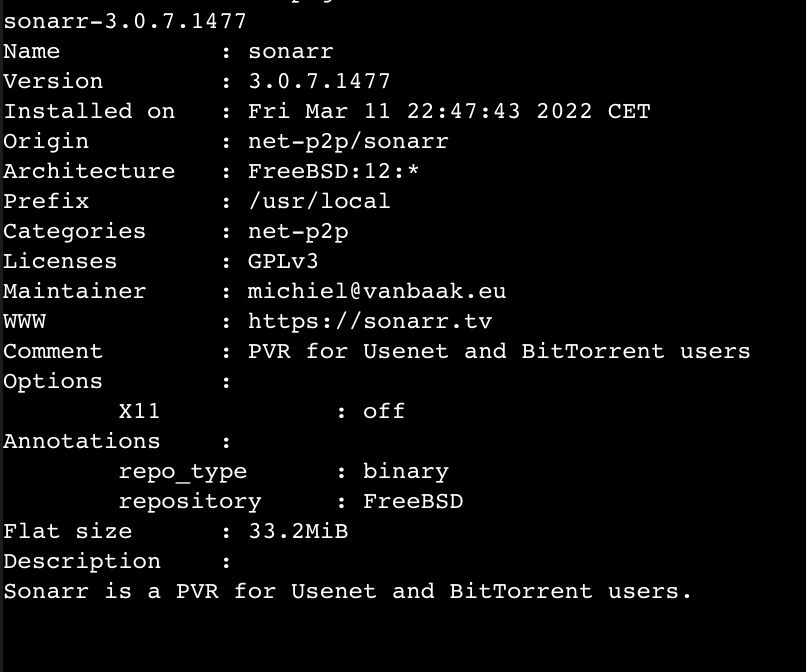The height and width of the screenshot is (672, 806).
Task: Click the repo_type value binary
Action: point(406,471)
